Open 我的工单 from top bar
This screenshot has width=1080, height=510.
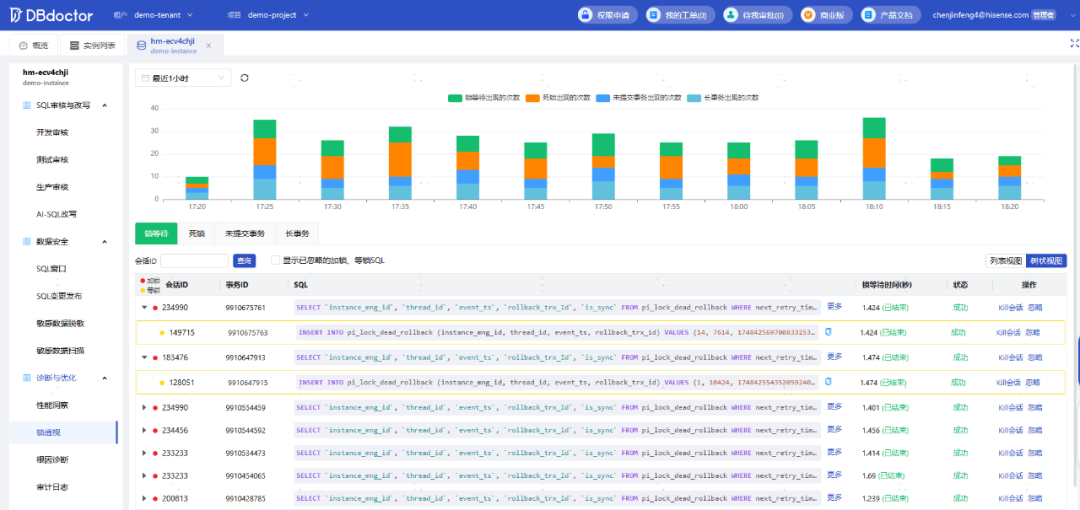tap(678, 15)
